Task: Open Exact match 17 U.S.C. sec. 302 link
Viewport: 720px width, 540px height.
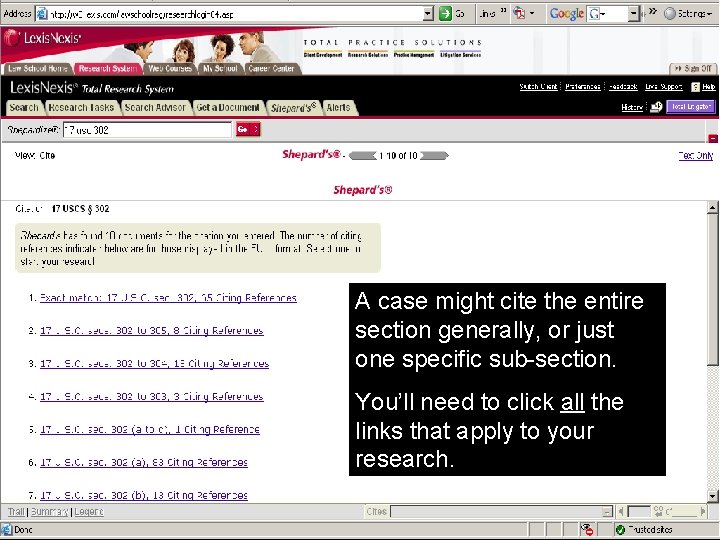Action: (168, 298)
